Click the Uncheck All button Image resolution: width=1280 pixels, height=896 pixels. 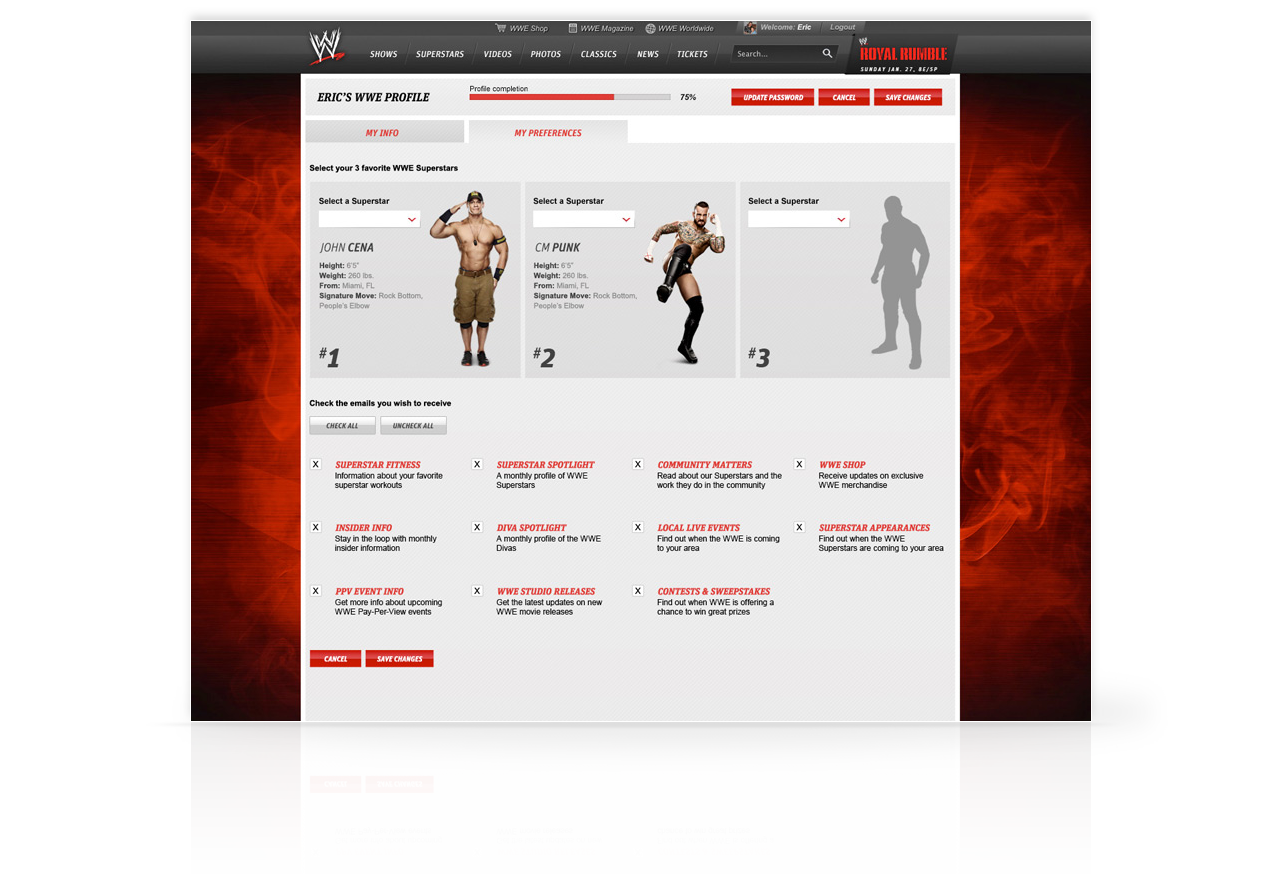coord(413,426)
